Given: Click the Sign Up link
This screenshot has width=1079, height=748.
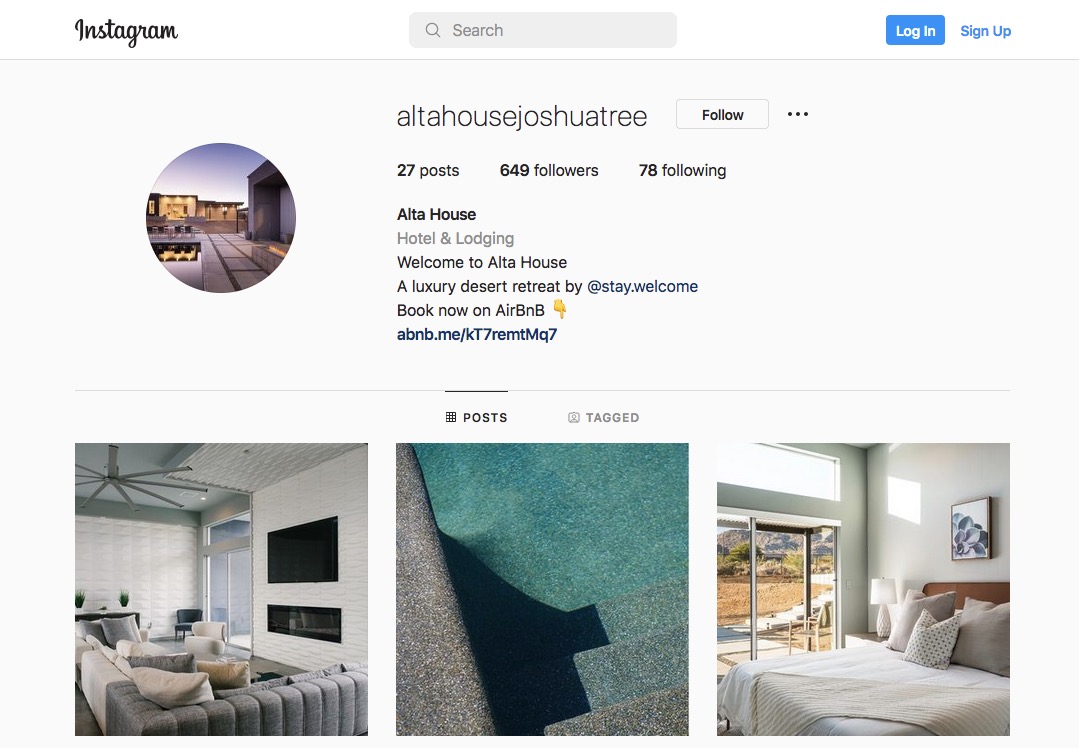Looking at the screenshot, I should pos(985,31).
